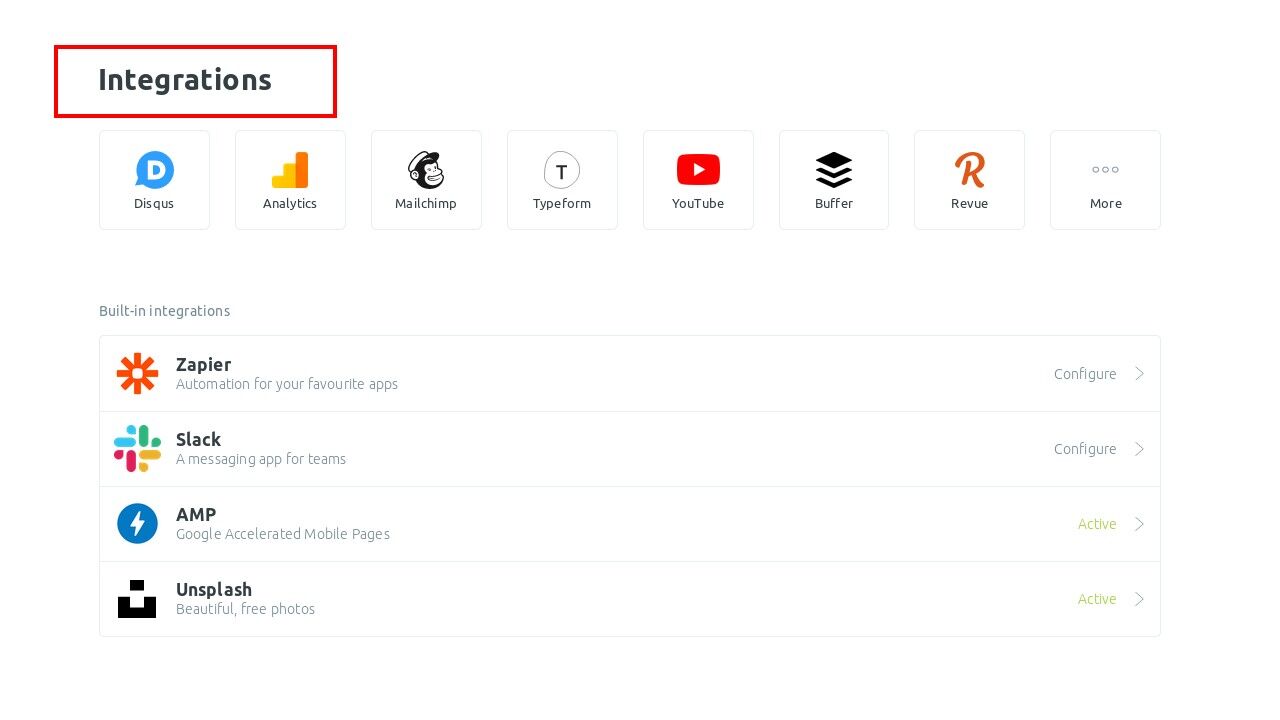Click the Zapier orange asterisk logo
1280x720 pixels.
[x=137, y=374]
